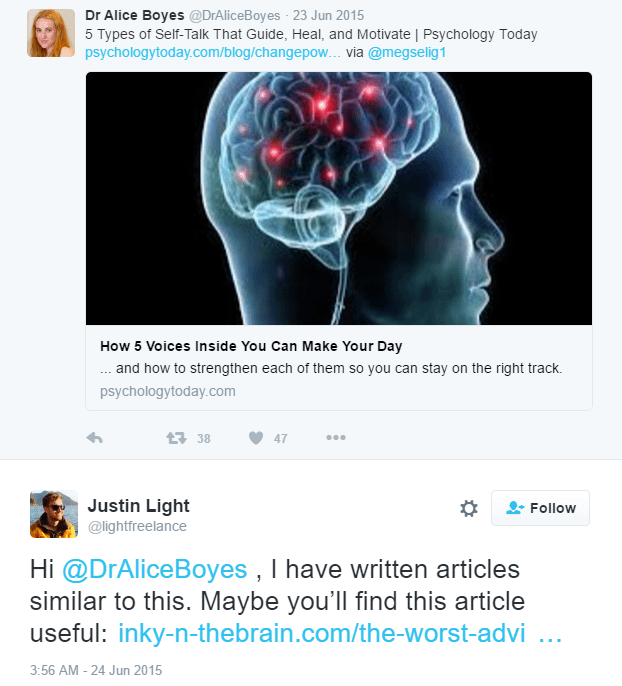Retweet the self-talk article tweet
The image size is (622, 686).
point(176,438)
